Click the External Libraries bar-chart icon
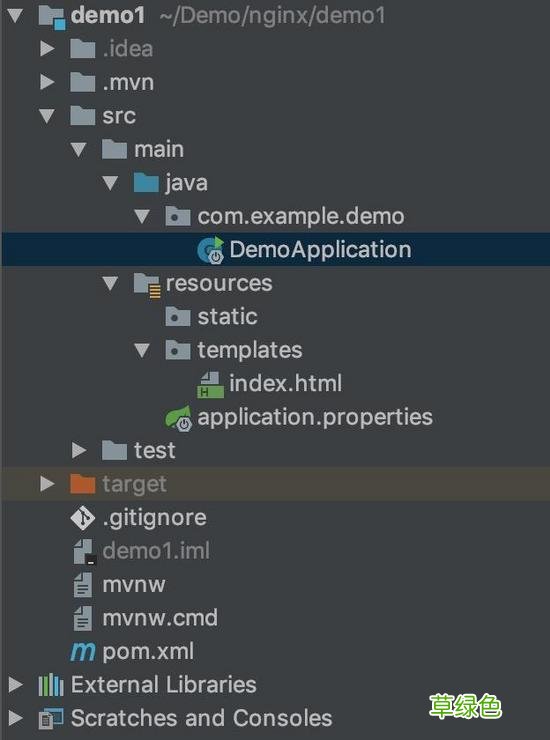Screen dimensions: 550x740 pyautogui.click(x=51, y=685)
